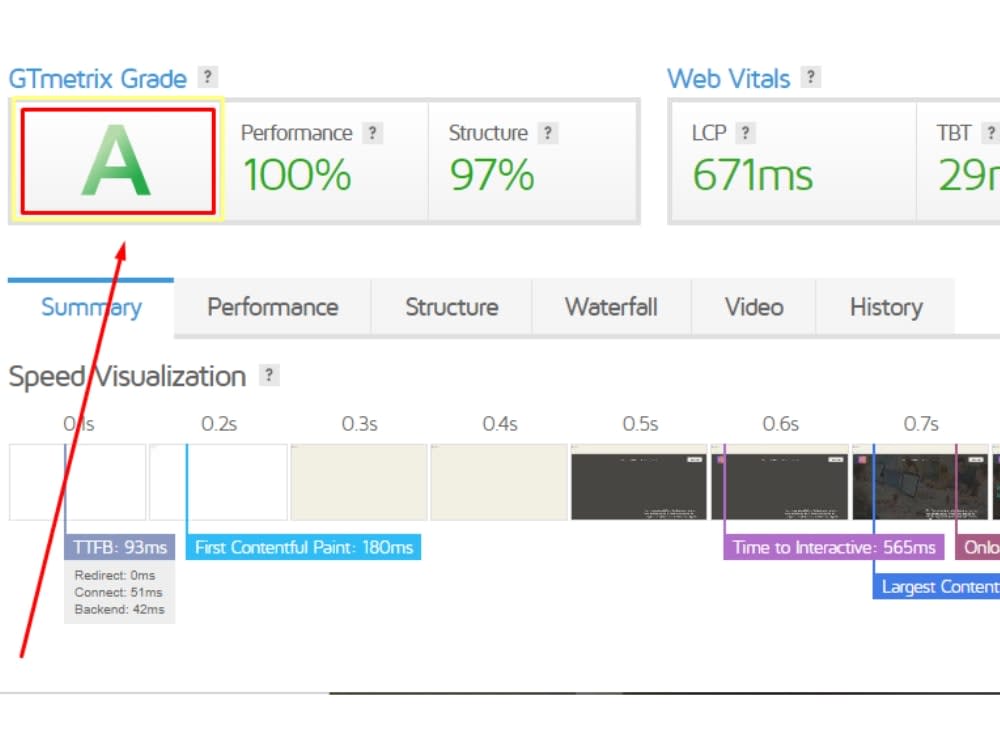Switch to the Summary tab
Screen dimensions: 1000x750
(91, 307)
